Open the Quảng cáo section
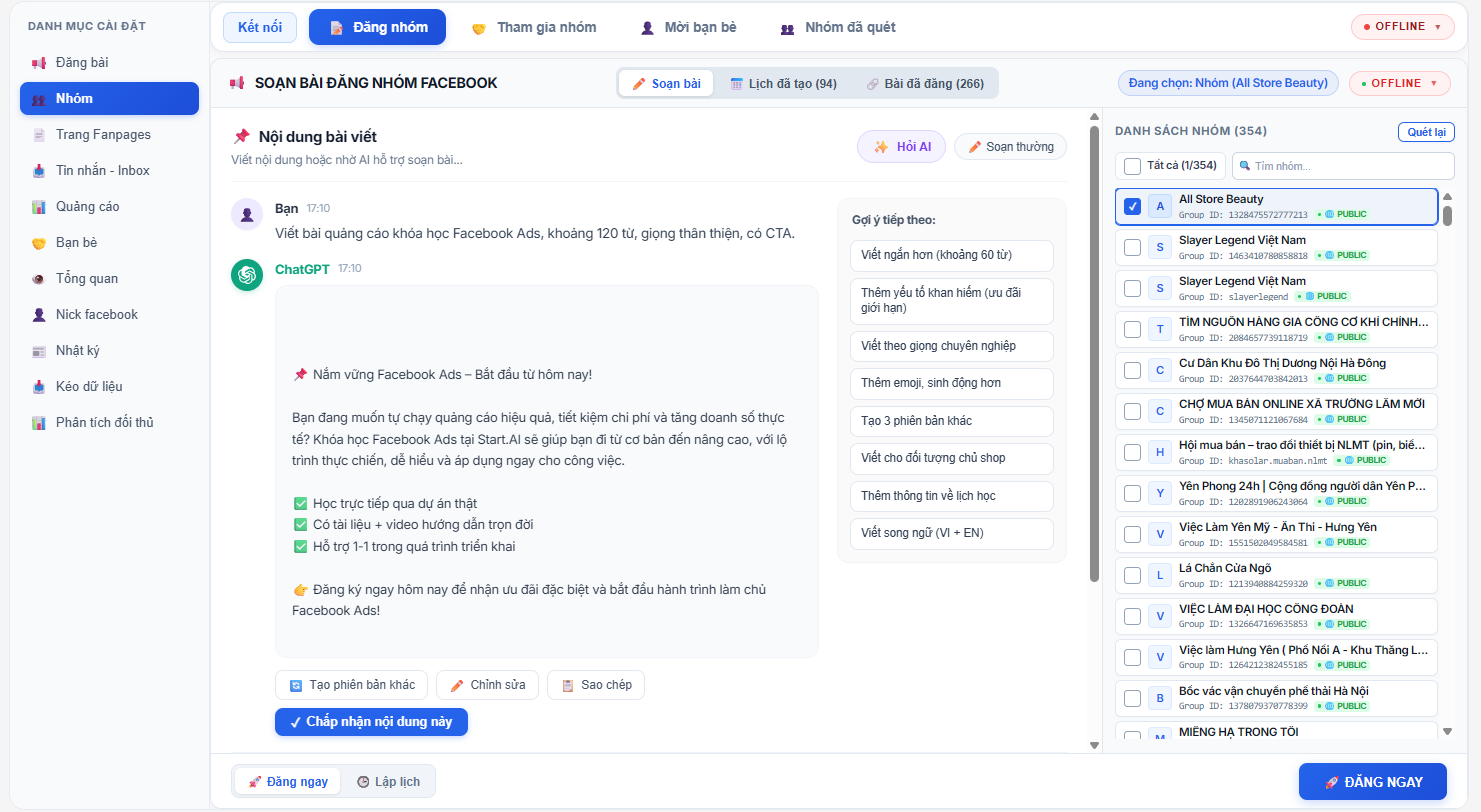The width and height of the screenshot is (1481, 812). [x=109, y=207]
